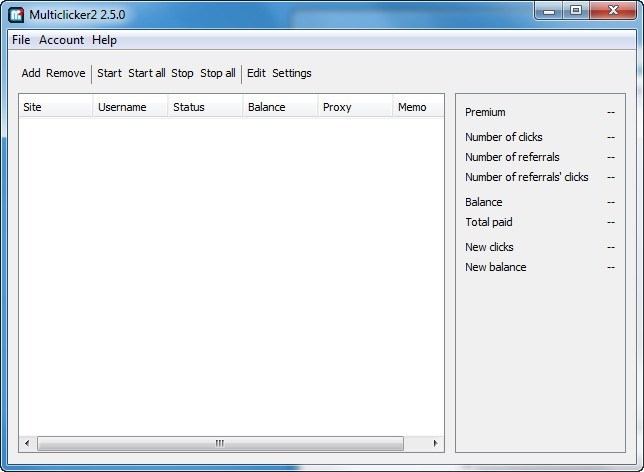The image size is (644, 472).
Task: Click Start all in the toolbar
Action: point(147,73)
